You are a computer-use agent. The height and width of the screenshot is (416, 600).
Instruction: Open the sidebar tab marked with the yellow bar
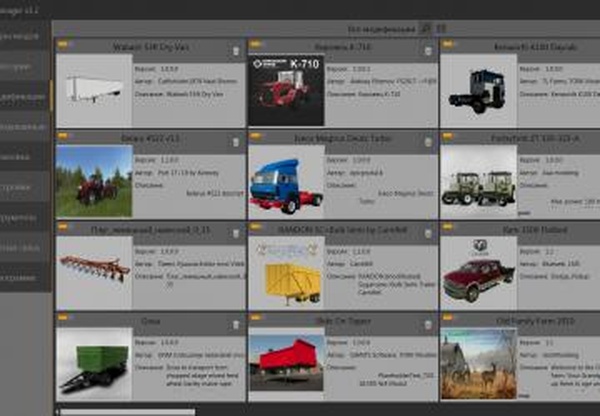(x=25, y=96)
